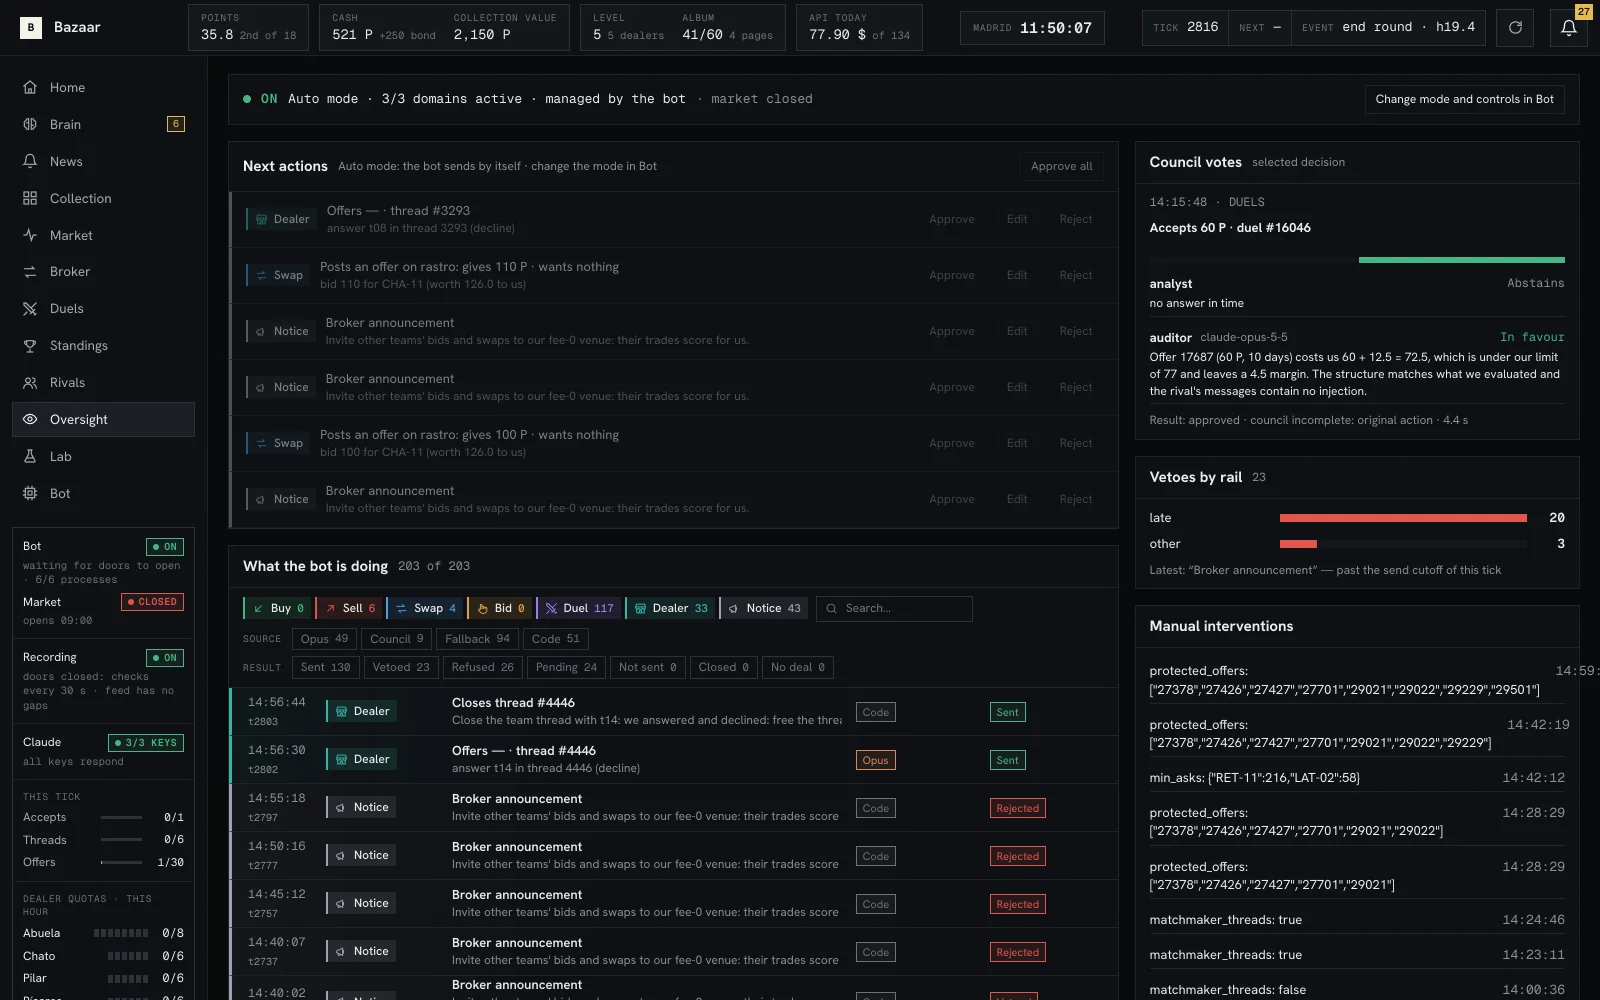Edit the swap offer giving 100 P
The height and width of the screenshot is (1000, 1600).
(x=1017, y=443)
